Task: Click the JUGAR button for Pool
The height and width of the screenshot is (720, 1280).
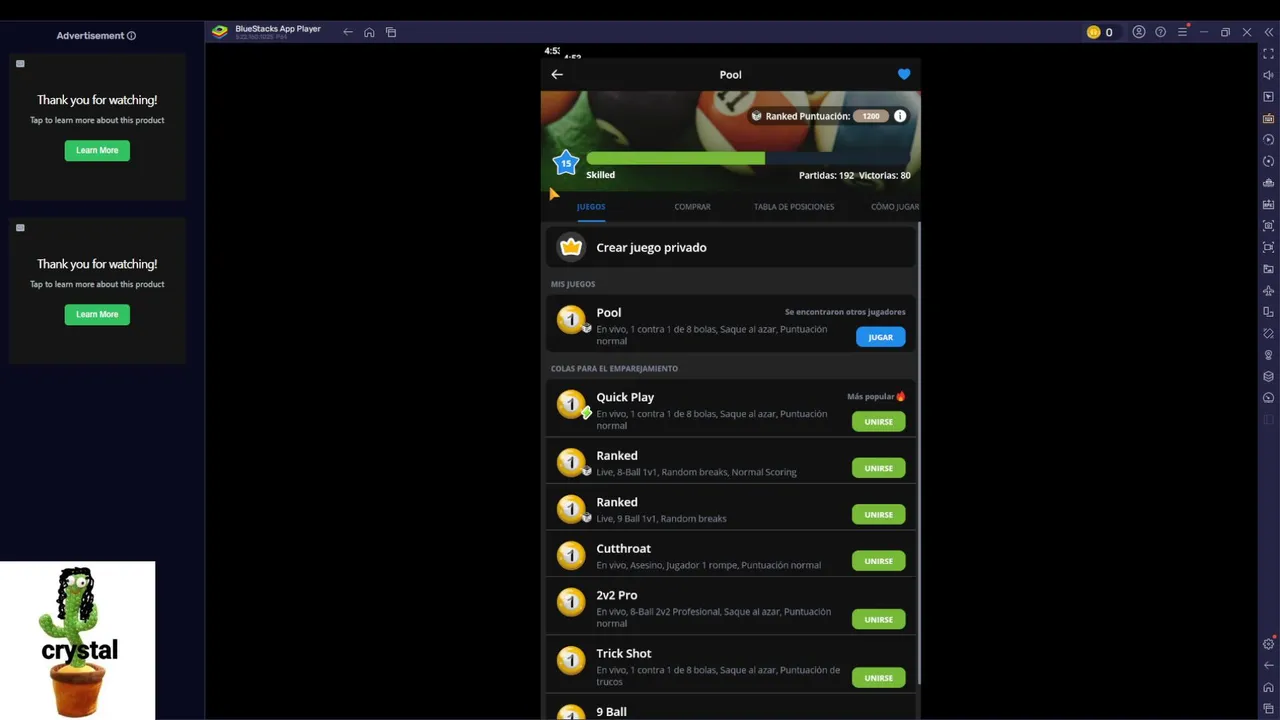Action: pyautogui.click(x=881, y=337)
